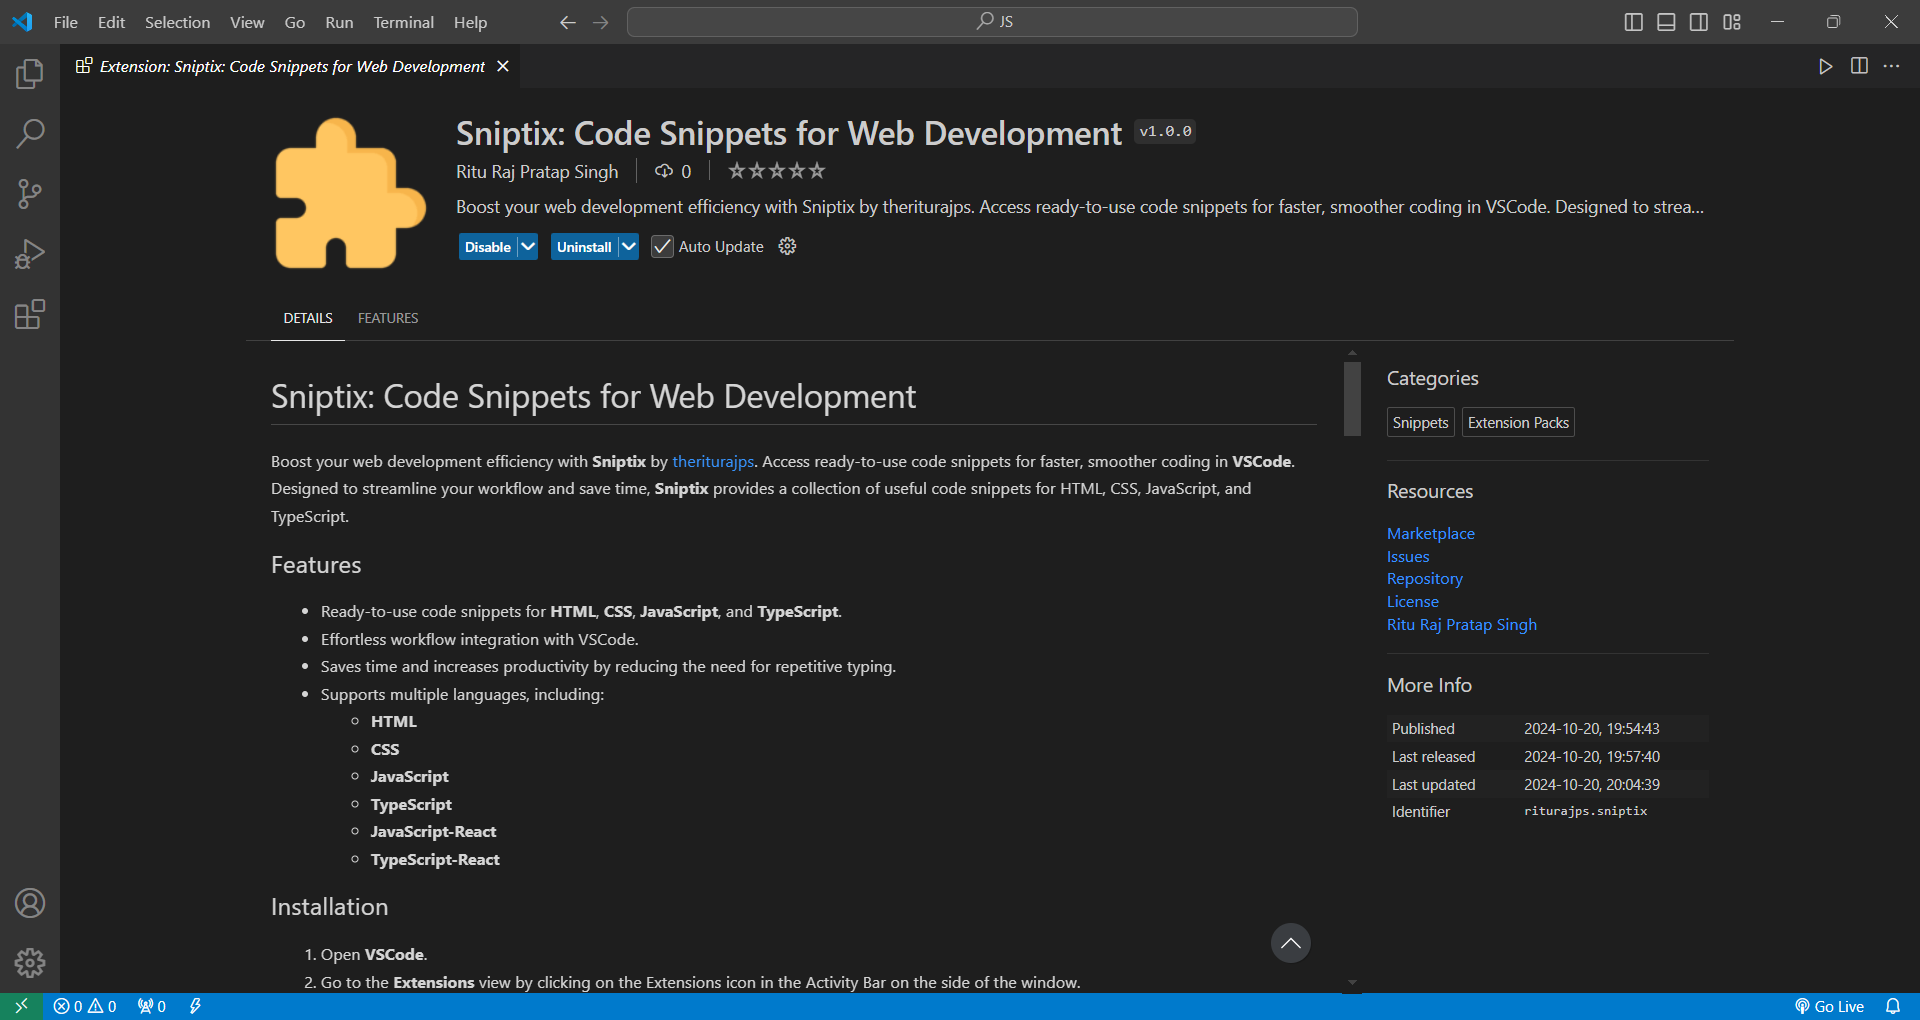
Task: Open the remote window indicator in status bar
Action: tap(21, 1006)
